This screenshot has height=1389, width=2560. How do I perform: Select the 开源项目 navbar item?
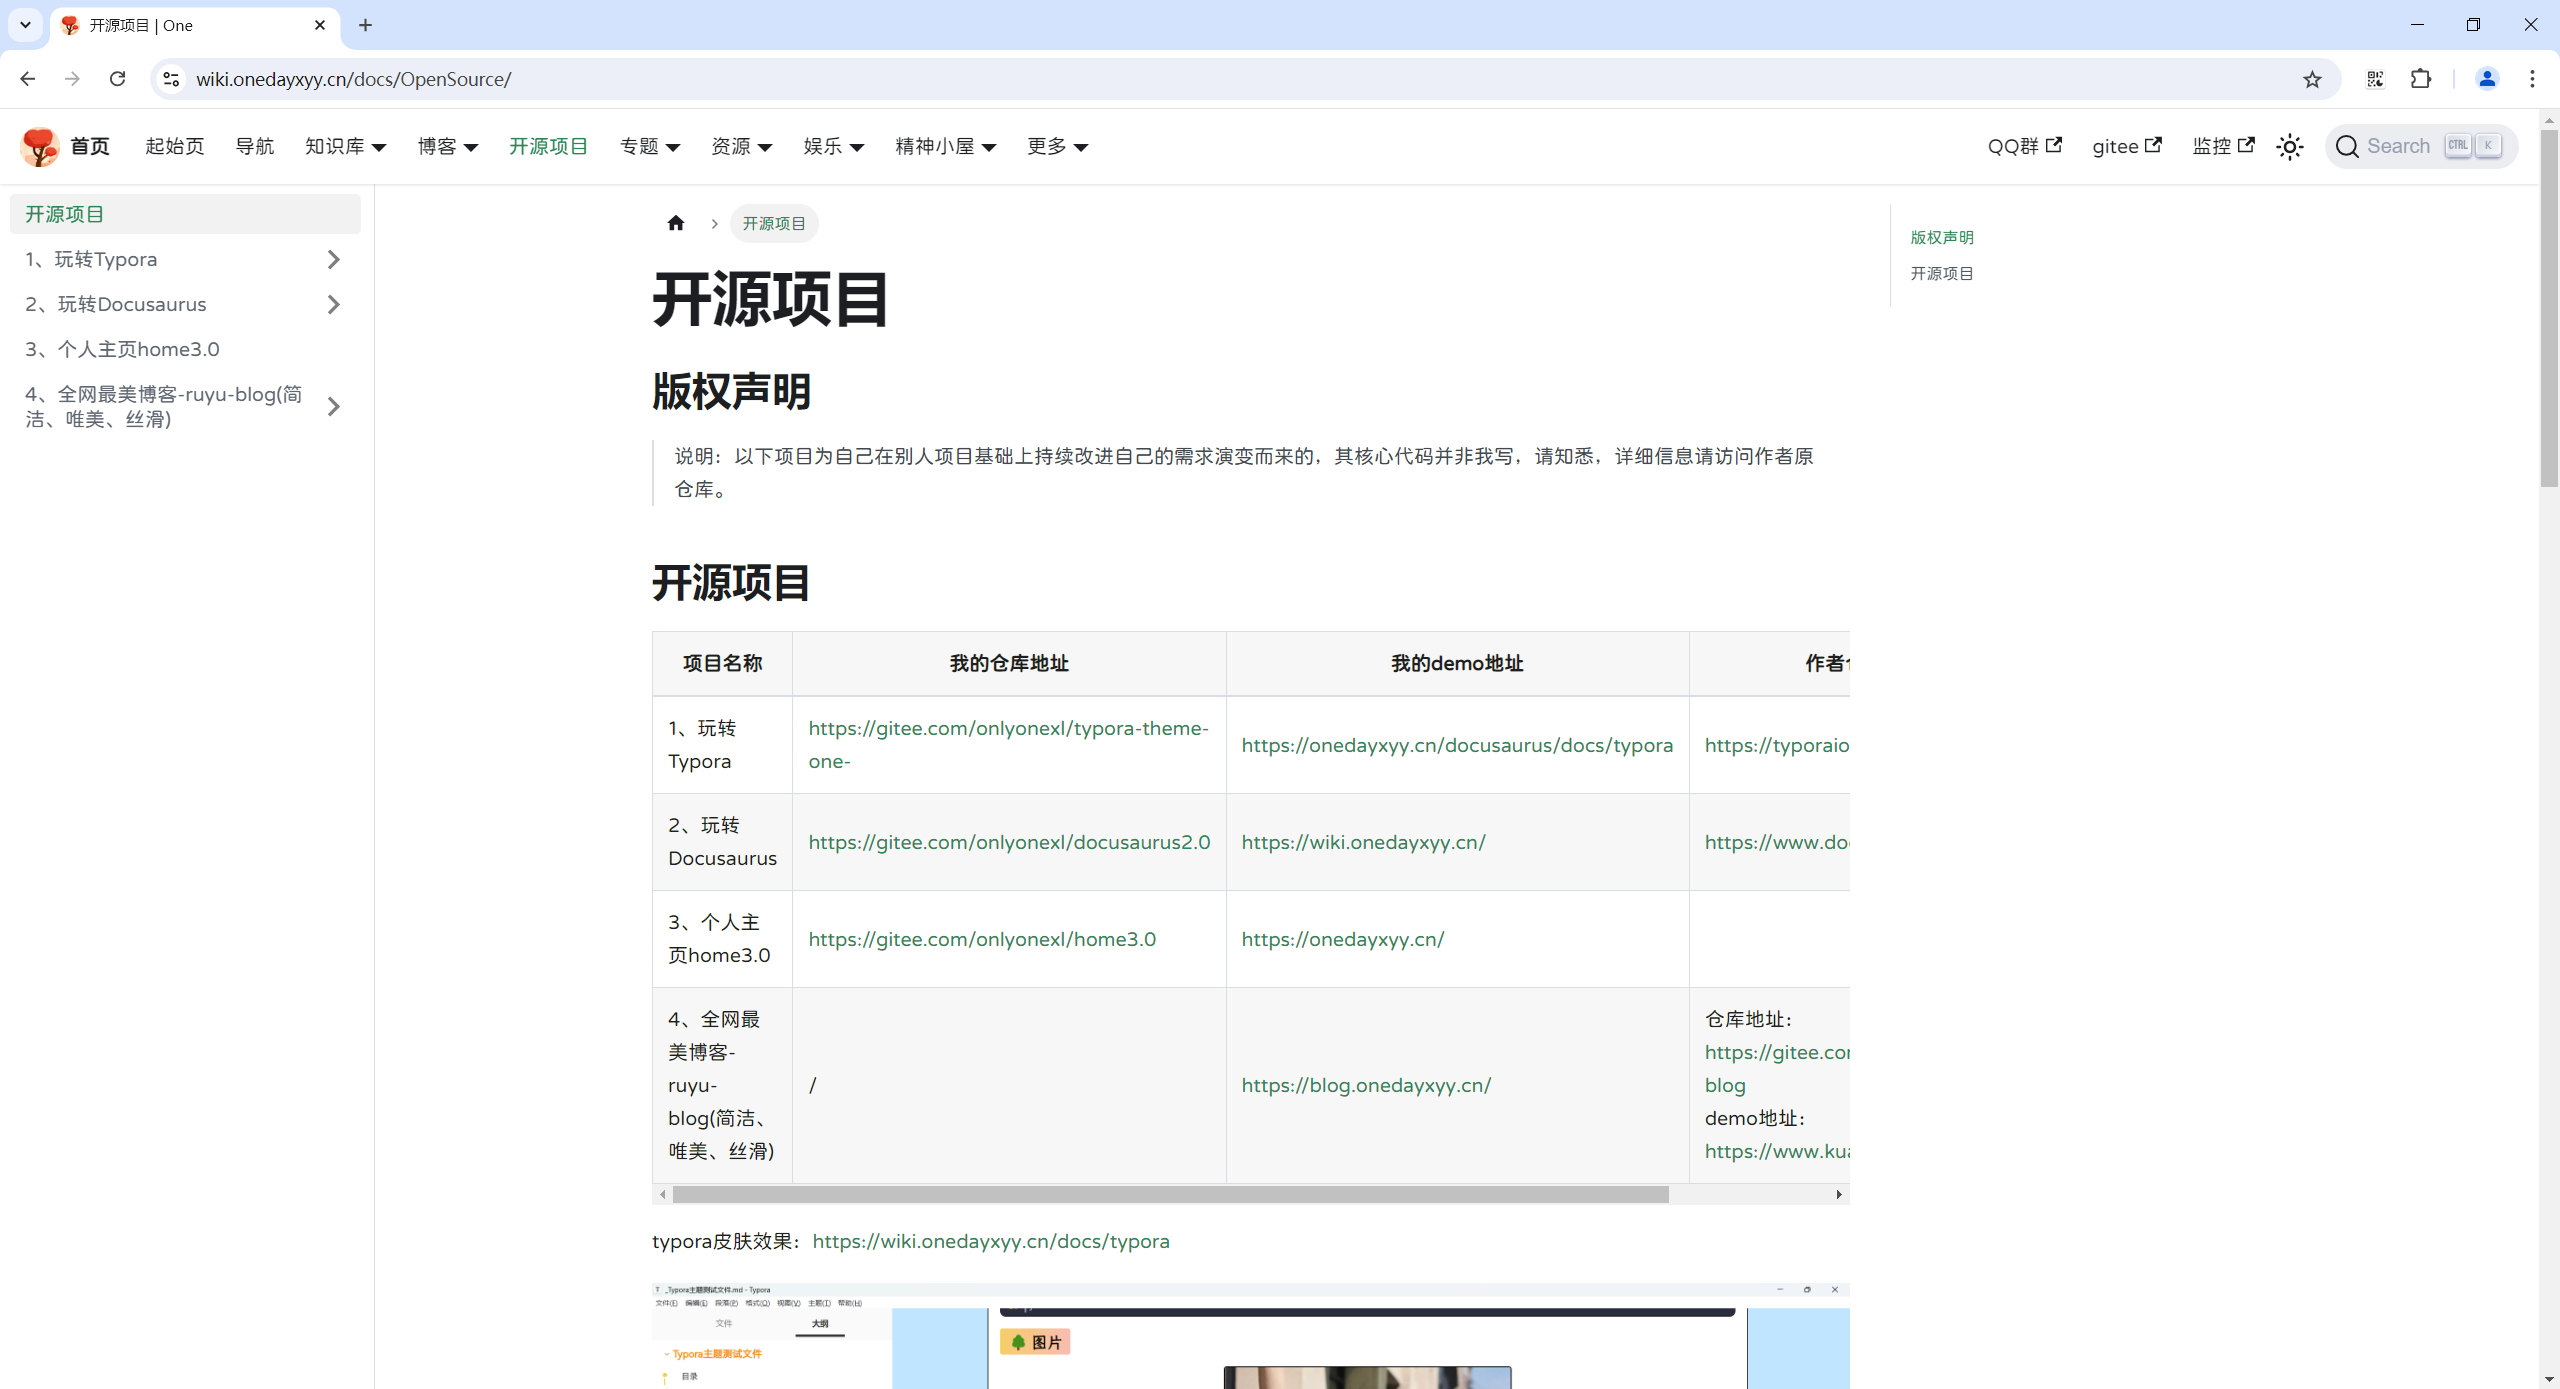[548, 146]
